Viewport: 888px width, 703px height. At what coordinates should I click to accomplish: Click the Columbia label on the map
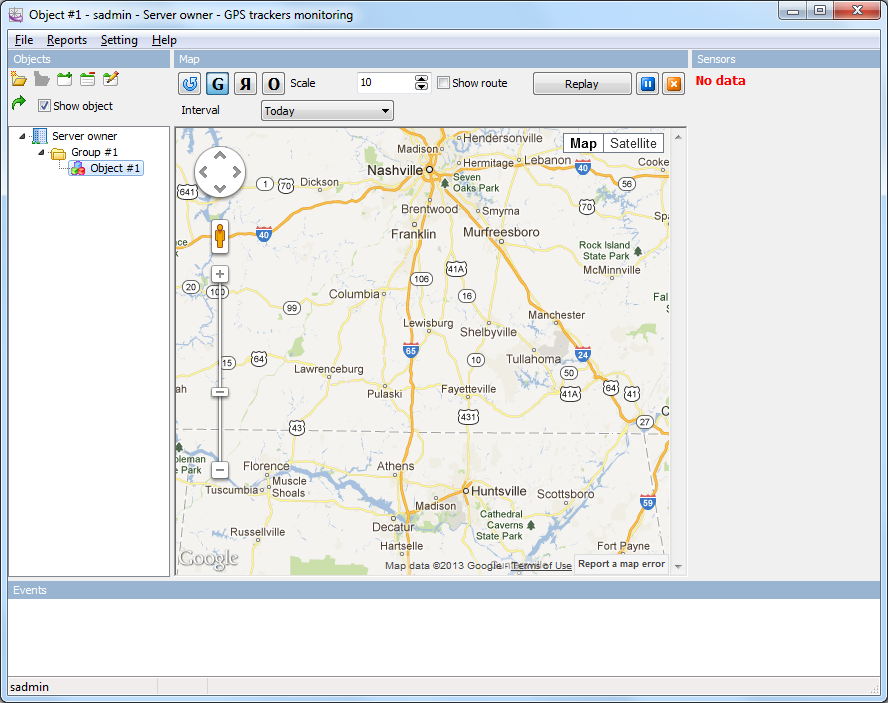(x=354, y=294)
